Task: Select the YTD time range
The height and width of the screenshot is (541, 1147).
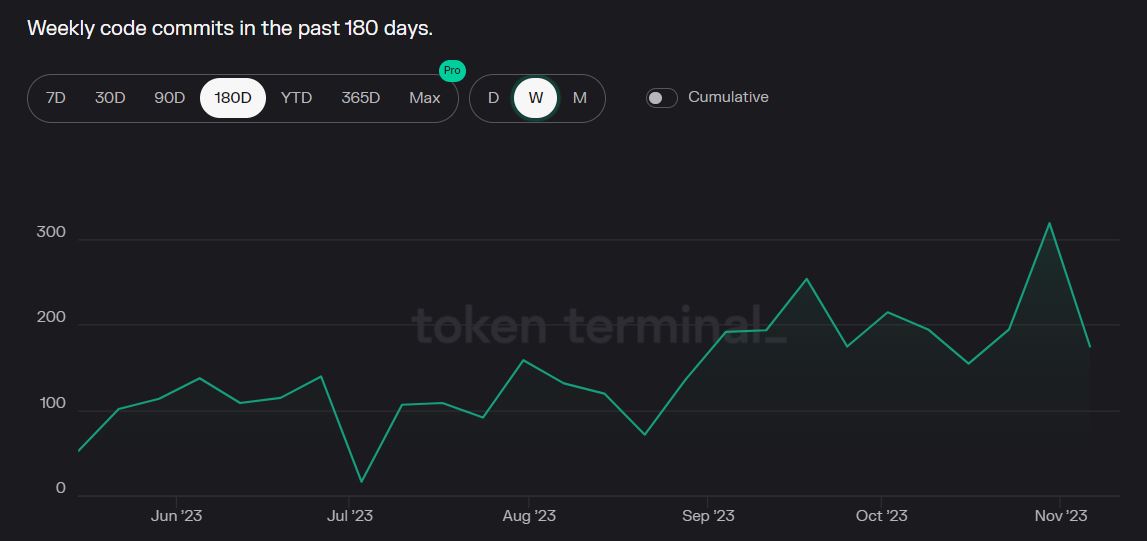Action: coord(296,98)
